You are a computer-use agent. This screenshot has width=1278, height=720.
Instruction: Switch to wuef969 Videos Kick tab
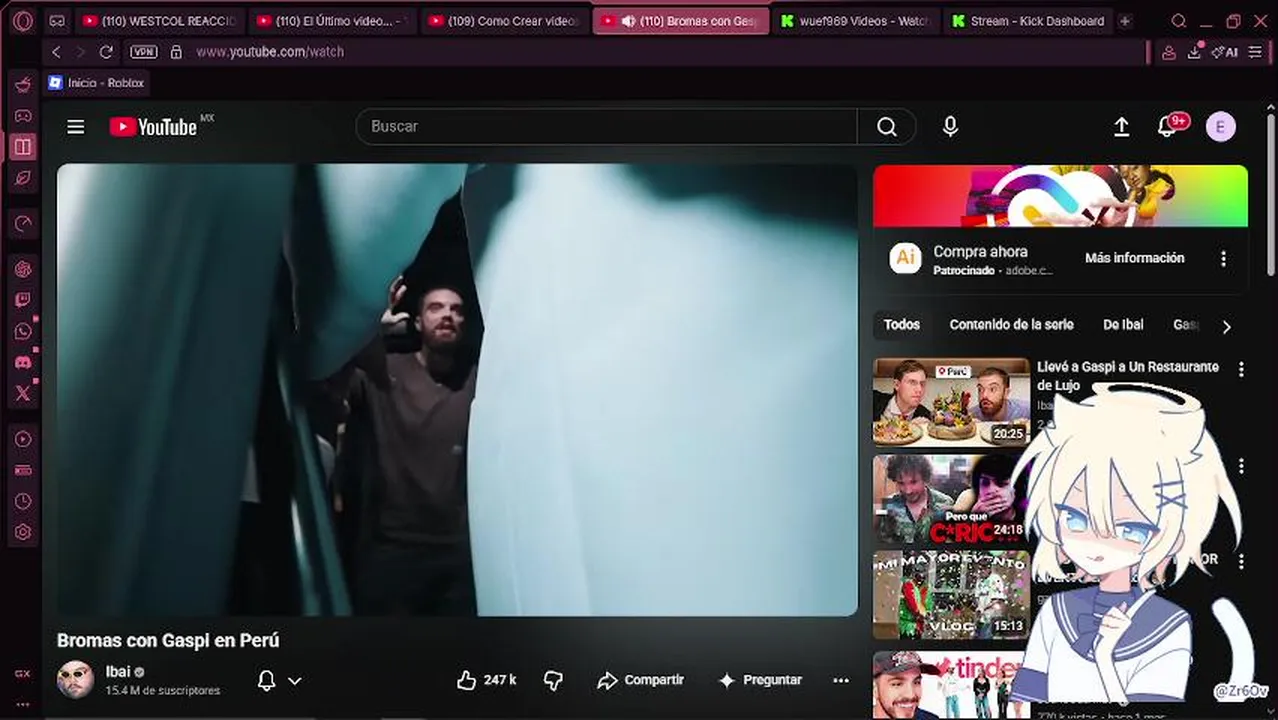(x=856, y=21)
